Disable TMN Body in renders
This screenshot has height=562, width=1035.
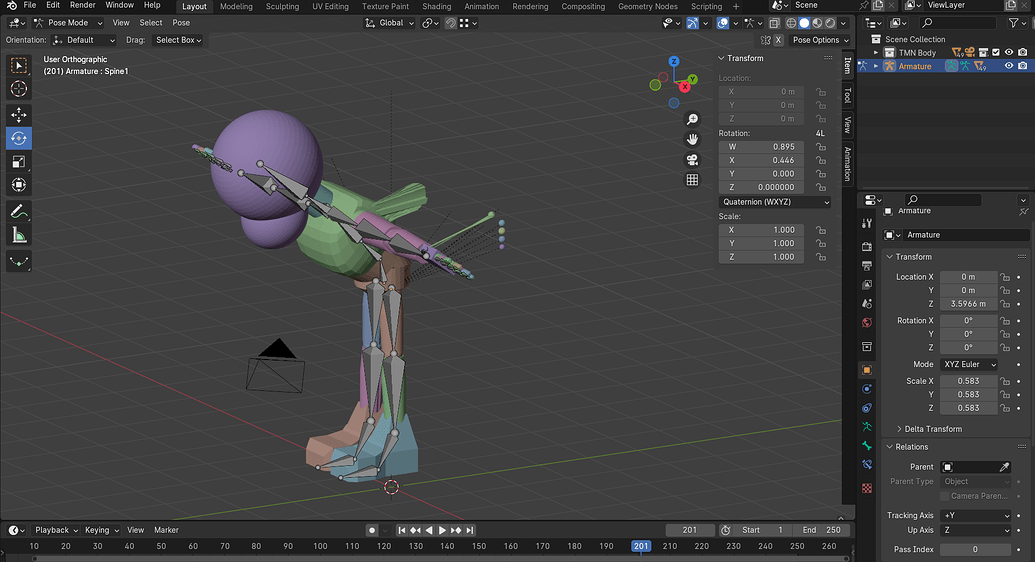(1022, 52)
